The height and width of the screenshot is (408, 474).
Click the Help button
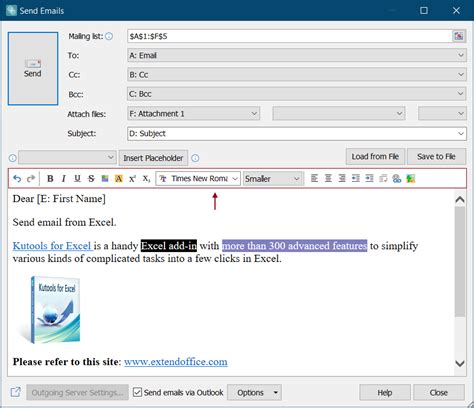click(x=385, y=392)
